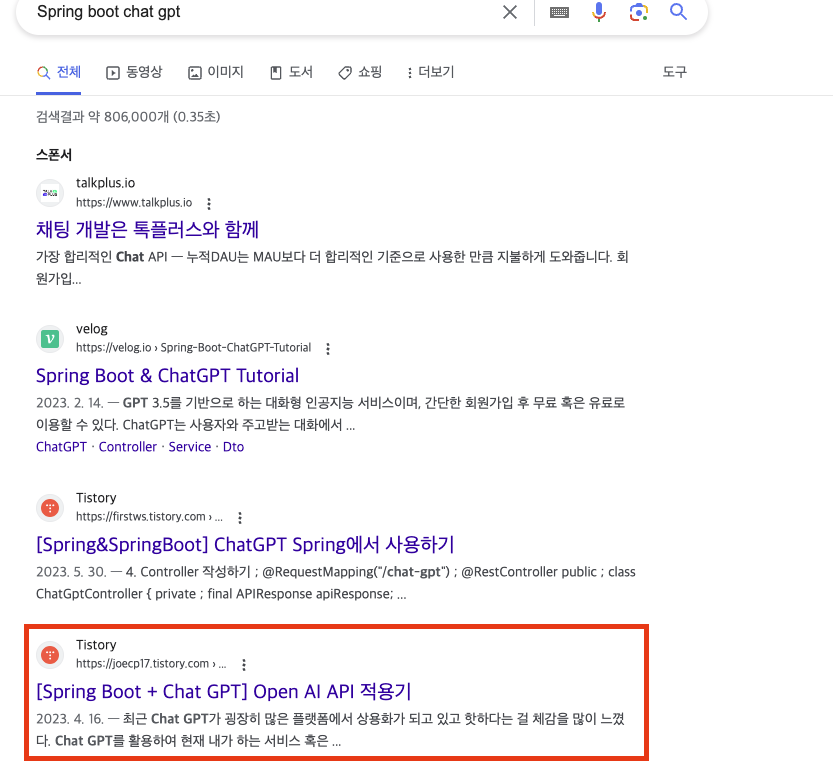The height and width of the screenshot is (763, 833).
Task: Click the talkplus.io site favicon
Action: pyautogui.click(x=50, y=193)
